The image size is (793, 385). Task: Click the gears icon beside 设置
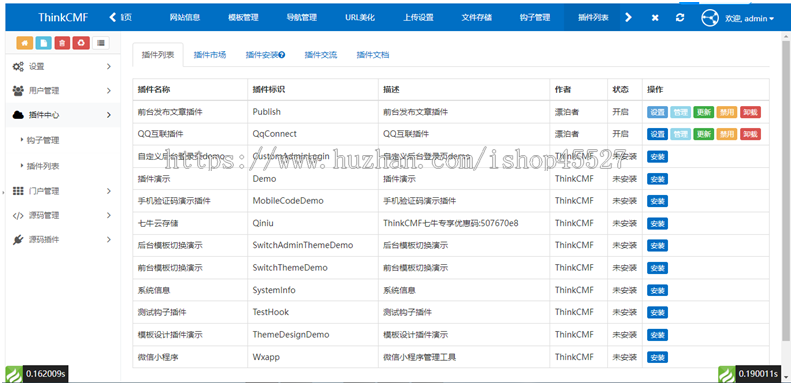point(18,66)
